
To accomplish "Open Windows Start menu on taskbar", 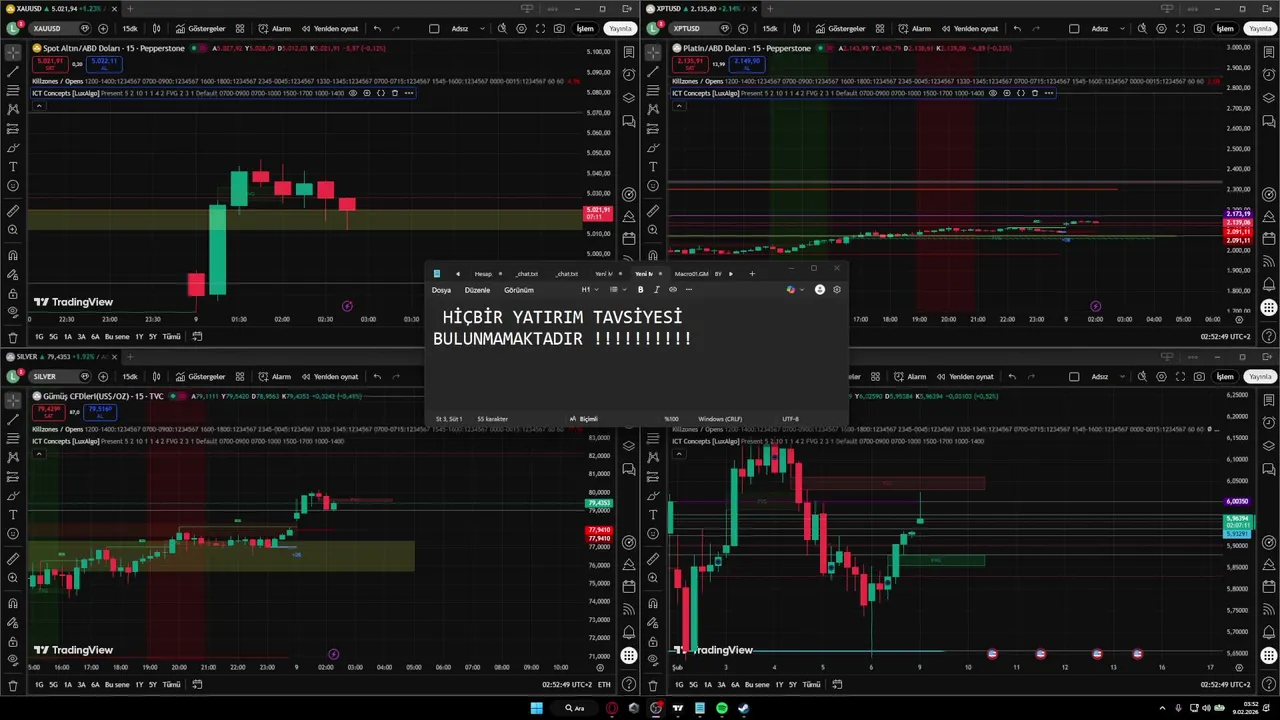I will (x=537, y=708).
